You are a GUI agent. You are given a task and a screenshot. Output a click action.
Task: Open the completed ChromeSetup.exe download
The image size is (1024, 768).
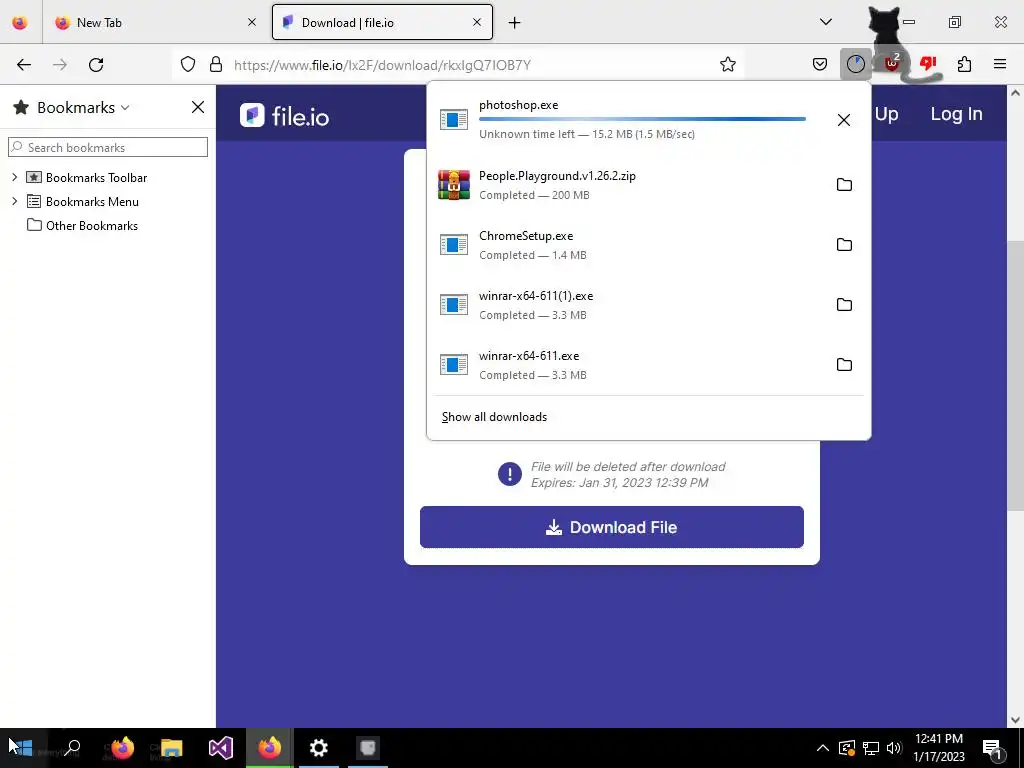tap(627, 245)
